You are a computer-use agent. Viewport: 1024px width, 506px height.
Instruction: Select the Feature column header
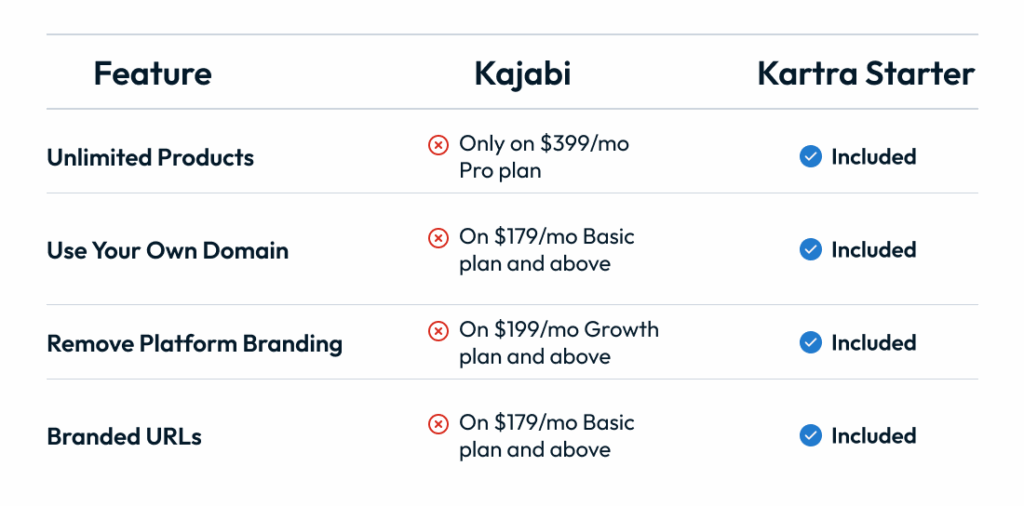click(x=152, y=73)
